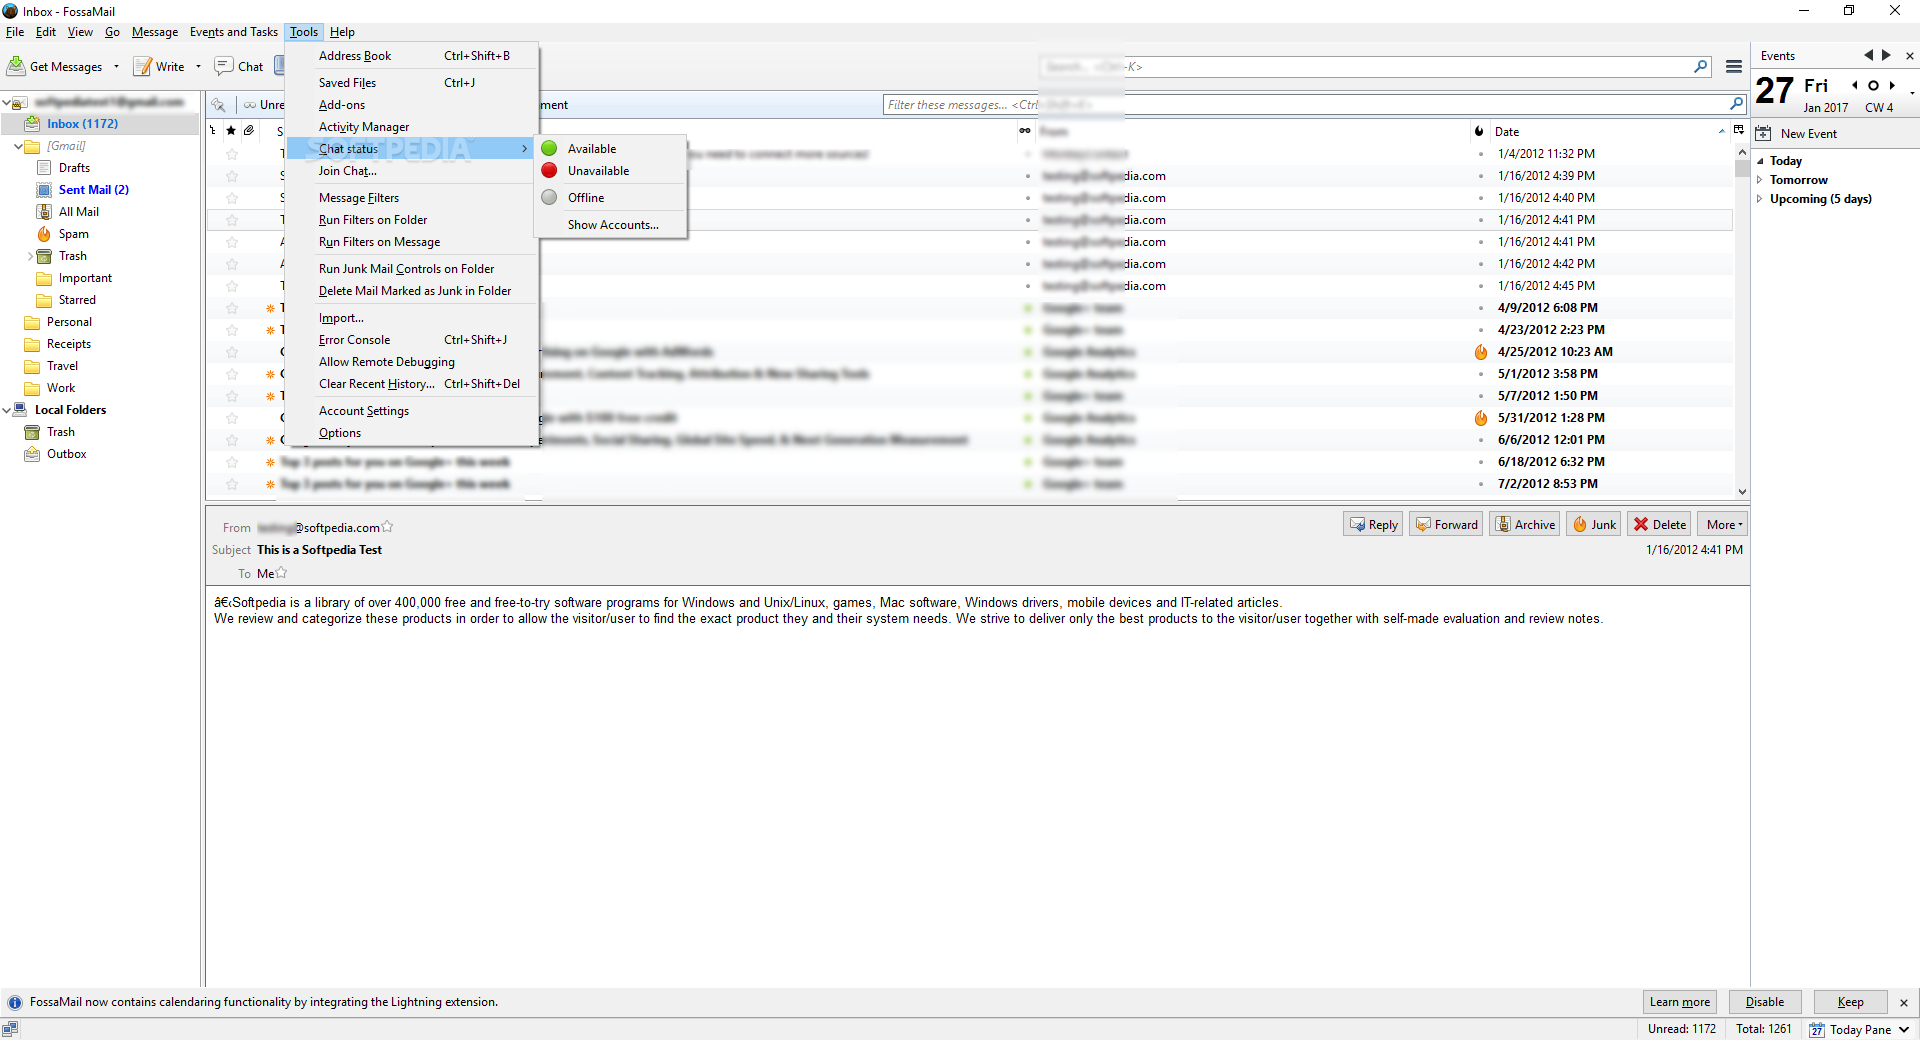
Task: Click the search magnifier in global search box
Action: click(x=1701, y=66)
